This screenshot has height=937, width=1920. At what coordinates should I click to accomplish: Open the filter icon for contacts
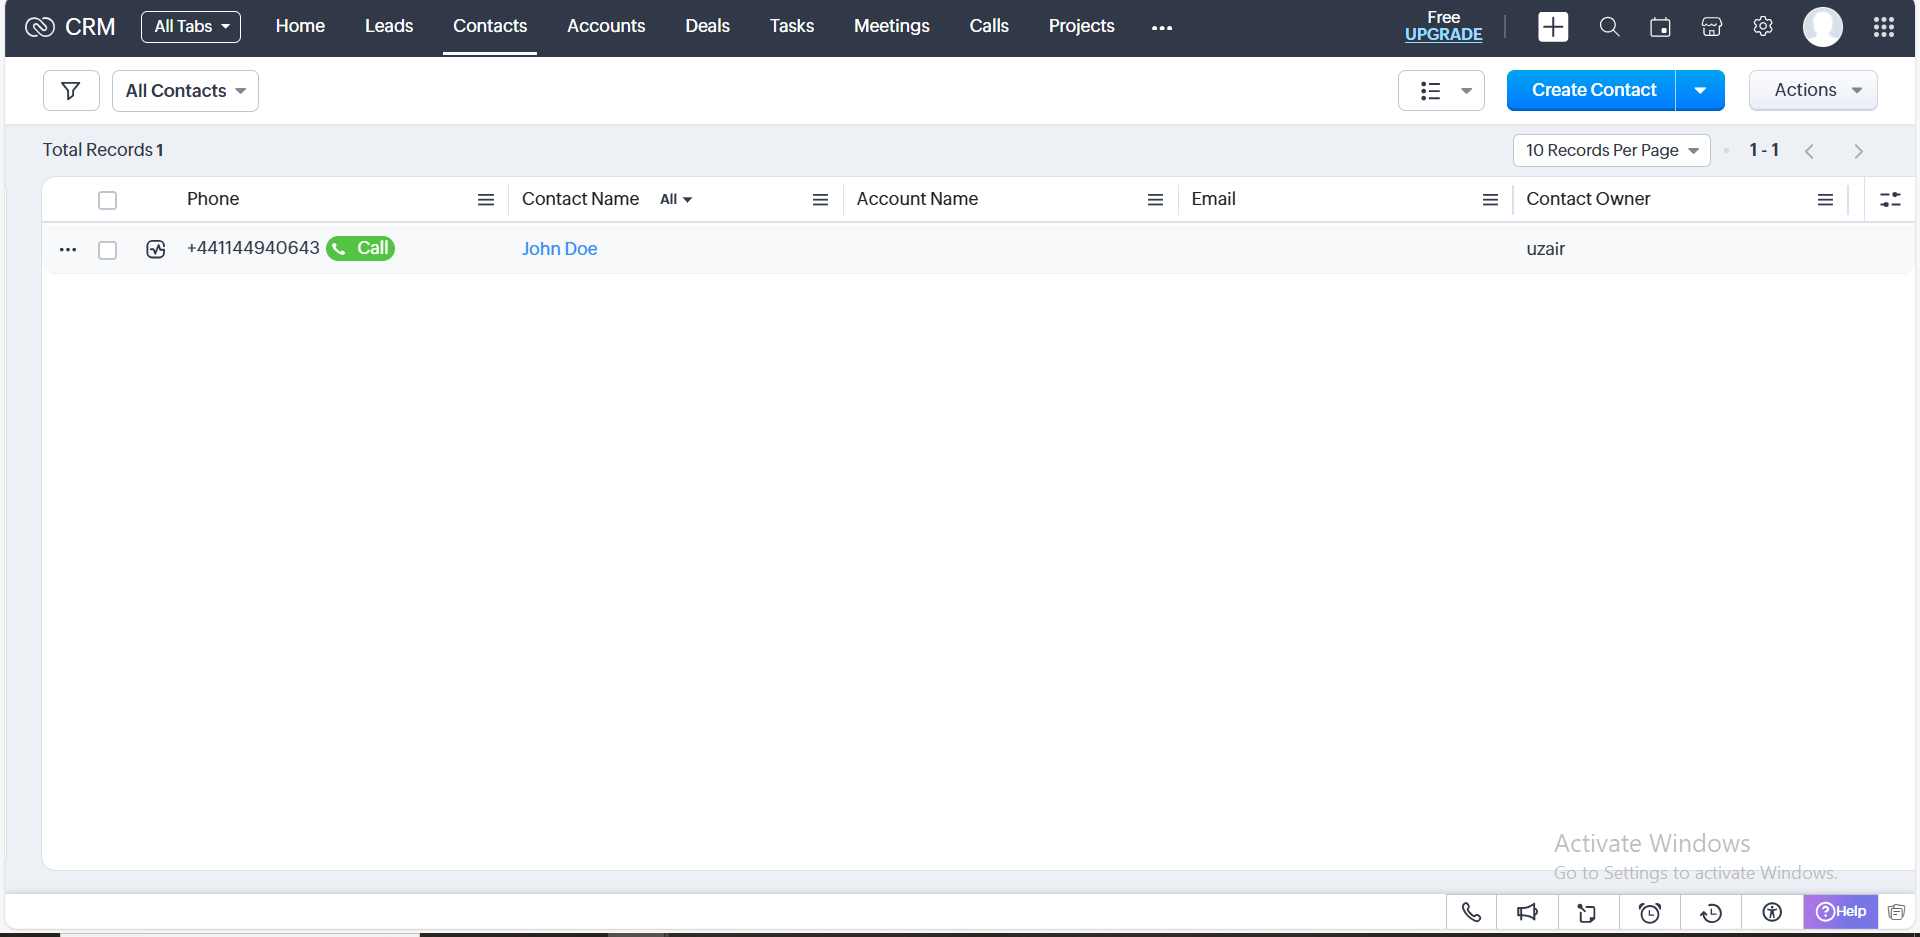tap(71, 91)
